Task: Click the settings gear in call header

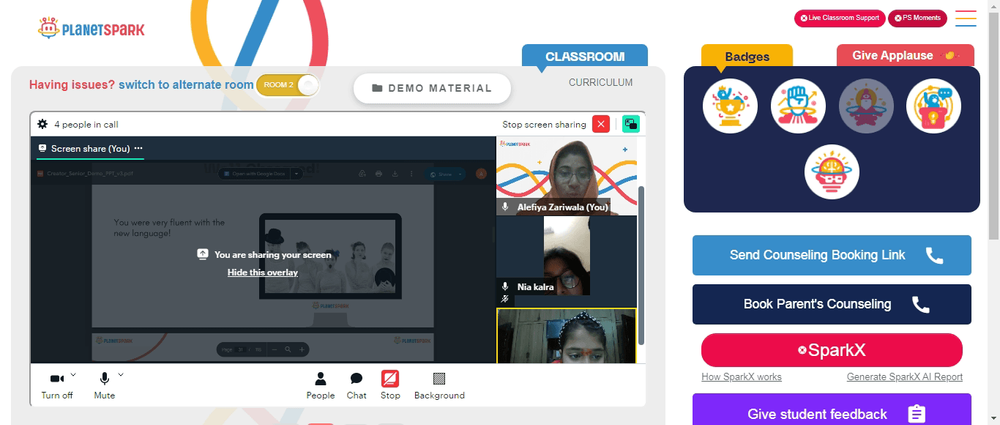Action: [x=42, y=124]
